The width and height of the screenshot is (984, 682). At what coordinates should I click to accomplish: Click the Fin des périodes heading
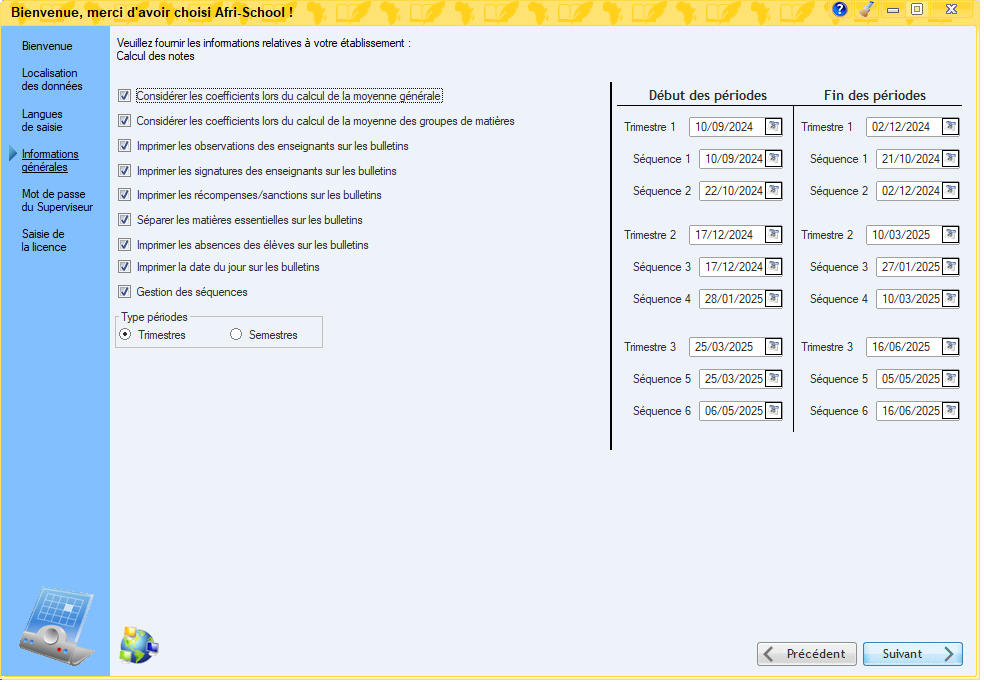coord(877,96)
